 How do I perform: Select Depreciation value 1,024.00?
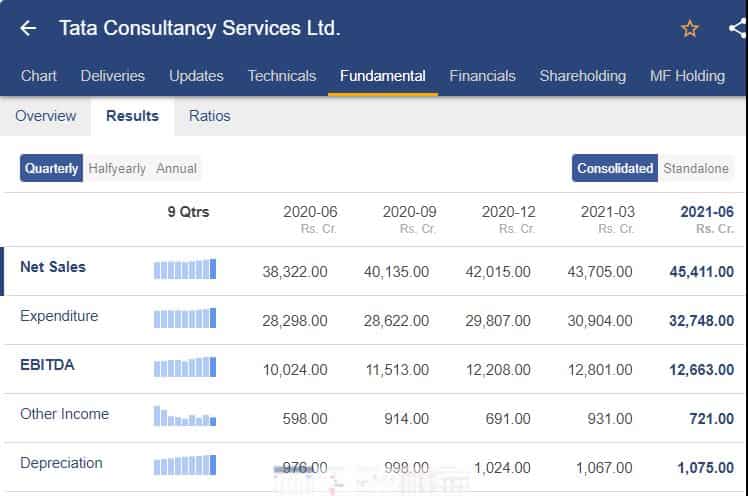[x=502, y=468]
